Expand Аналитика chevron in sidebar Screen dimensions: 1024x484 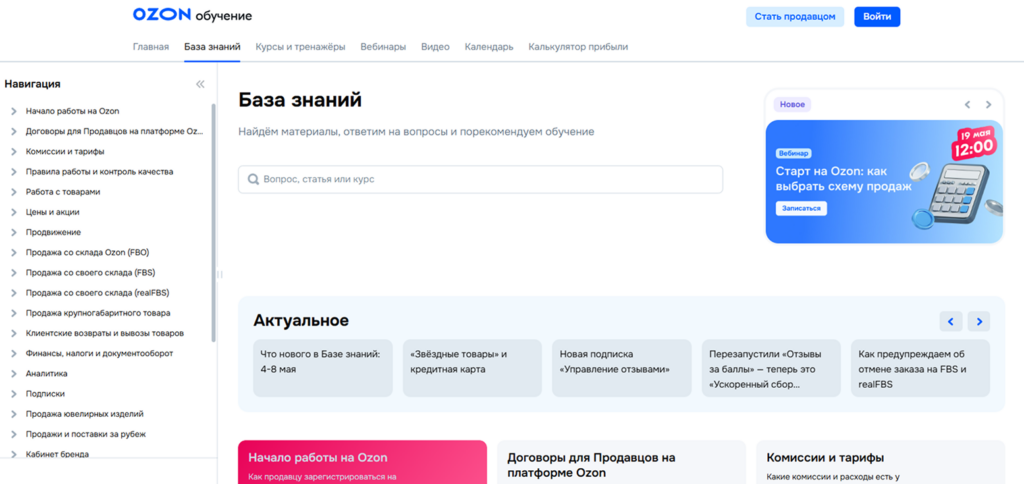click(x=14, y=374)
